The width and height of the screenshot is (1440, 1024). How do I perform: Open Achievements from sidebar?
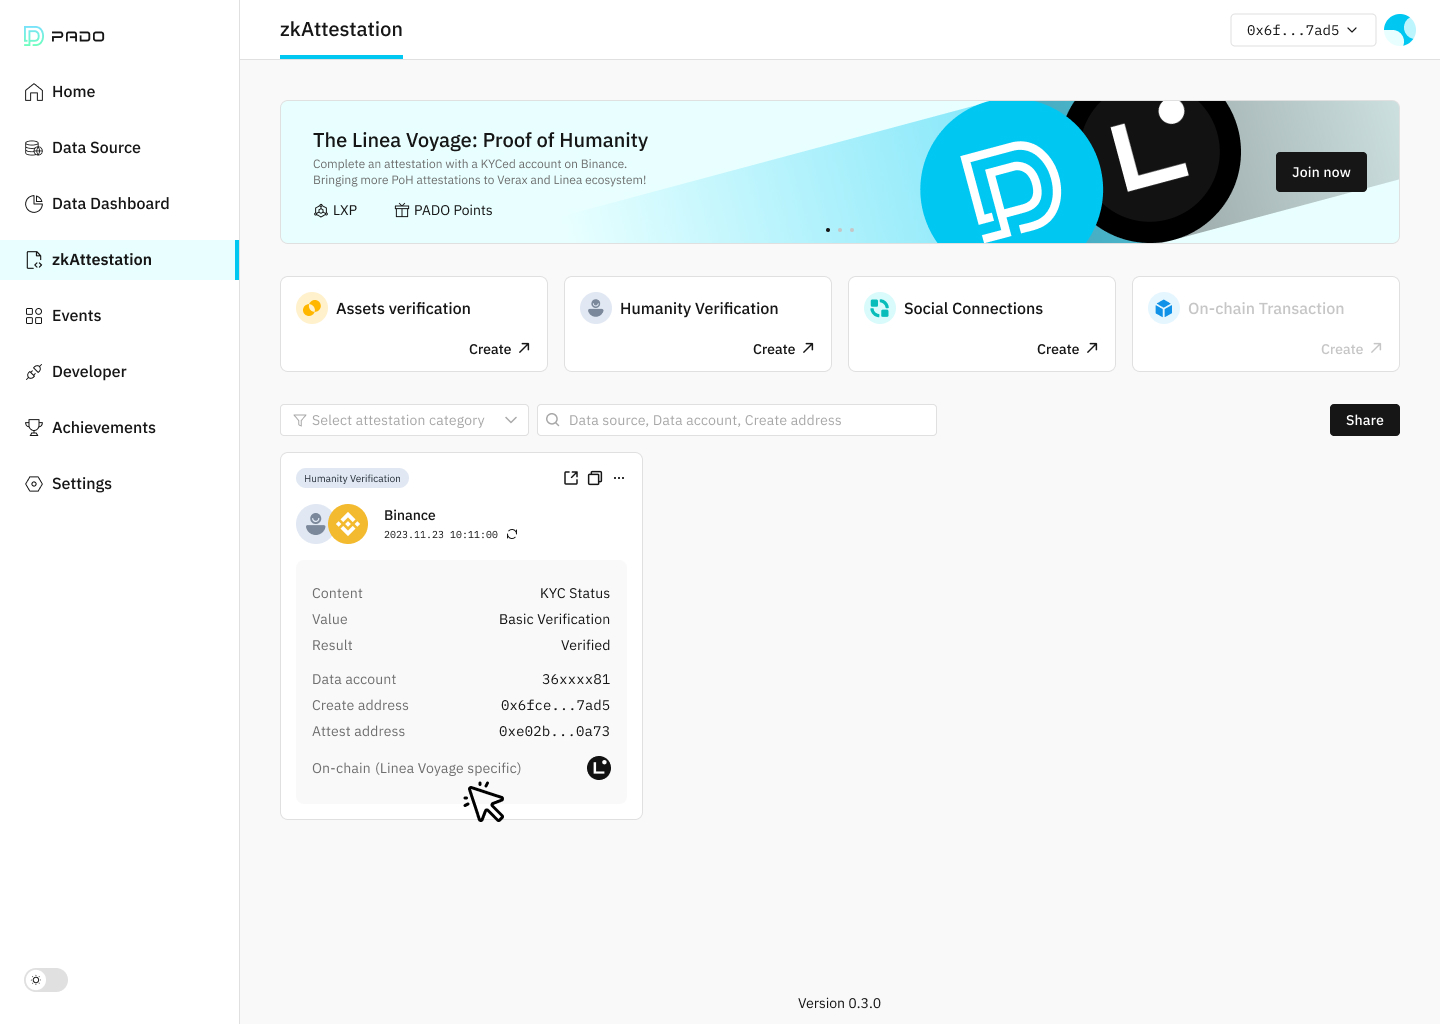click(x=119, y=428)
